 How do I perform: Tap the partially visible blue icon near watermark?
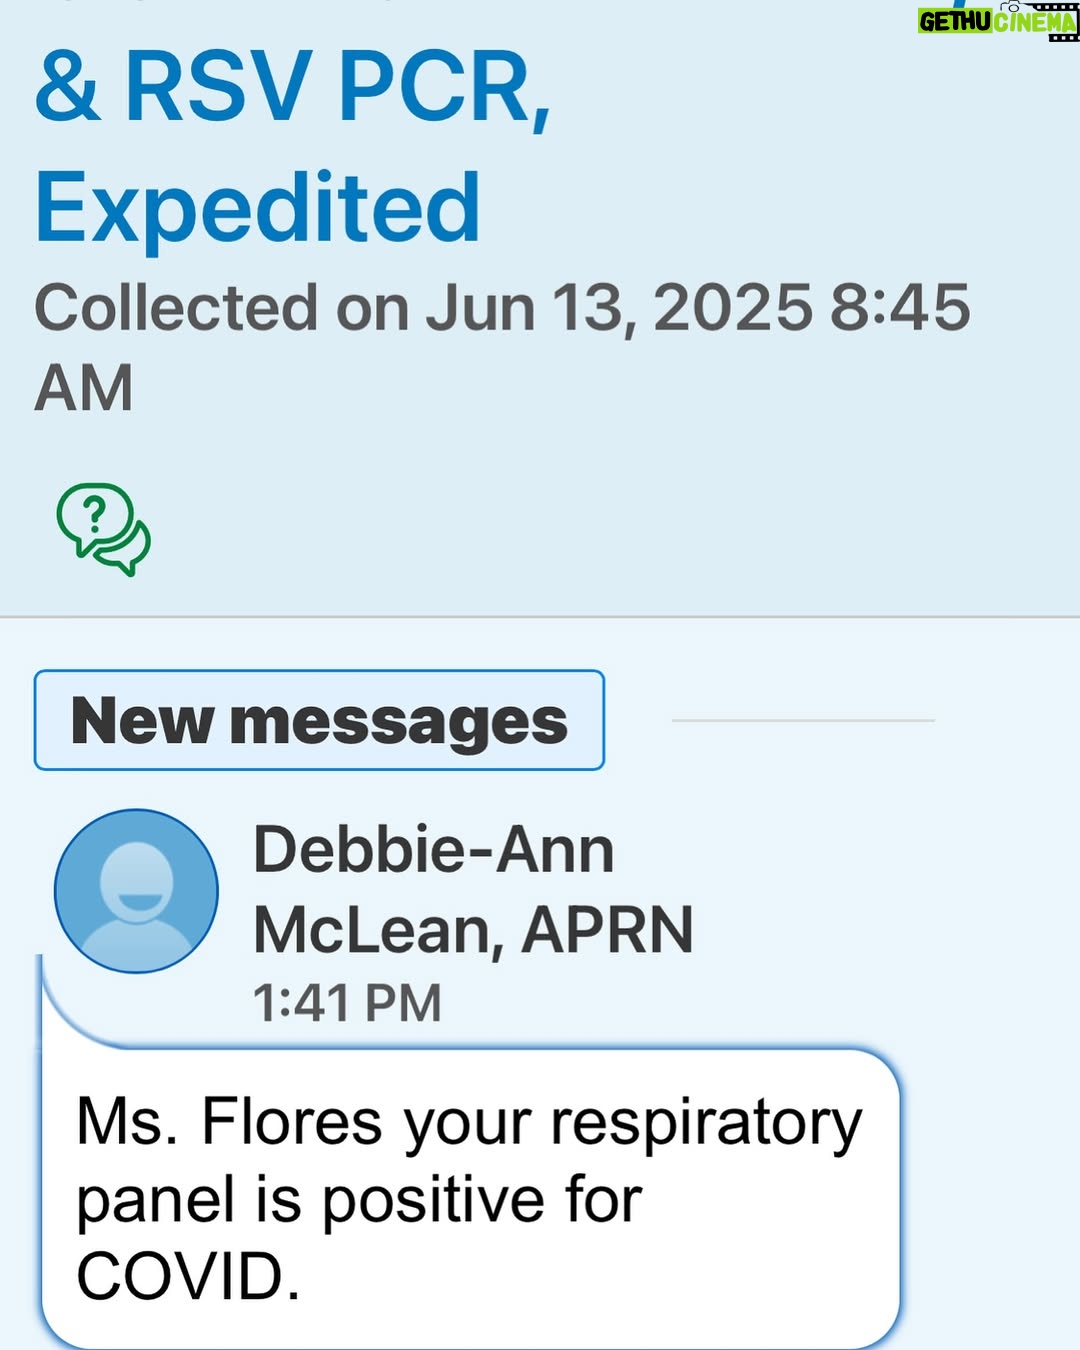(x=960, y=4)
